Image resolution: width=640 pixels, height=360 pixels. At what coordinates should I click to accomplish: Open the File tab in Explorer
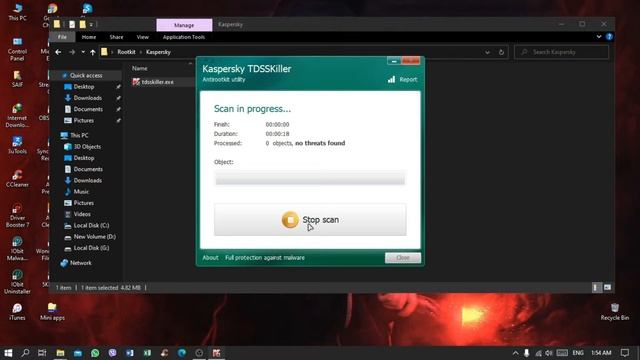click(62, 37)
